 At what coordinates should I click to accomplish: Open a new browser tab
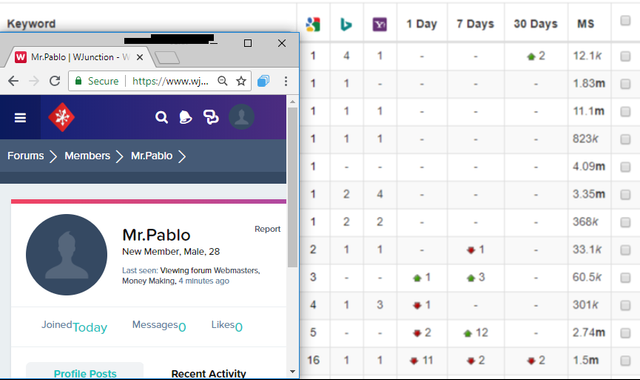pyautogui.click(x=167, y=58)
